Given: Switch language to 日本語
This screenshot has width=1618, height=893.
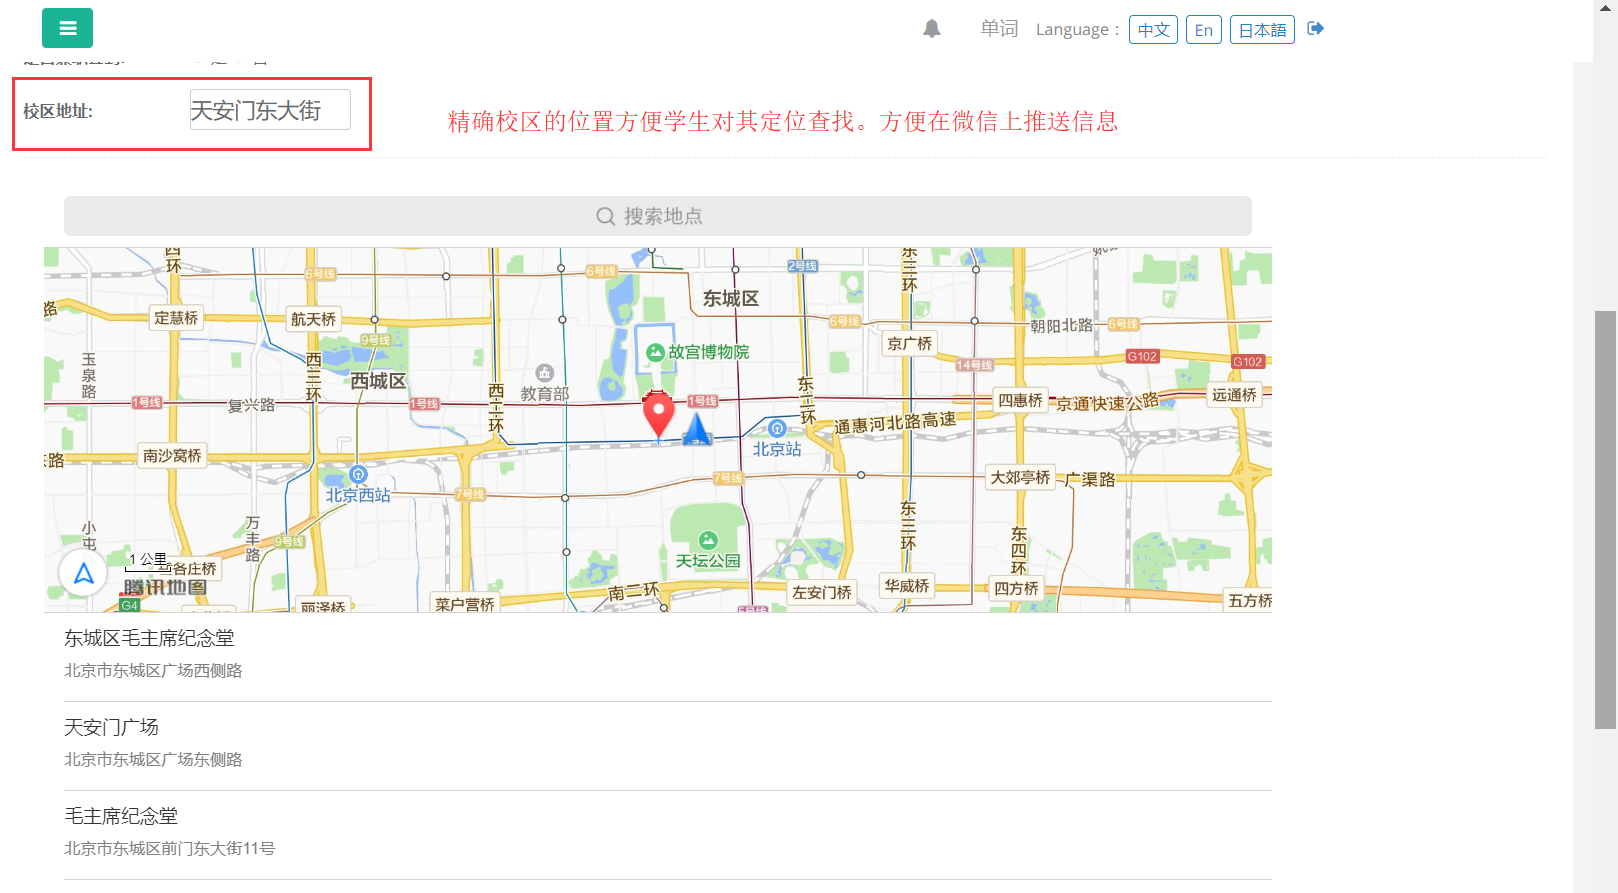Looking at the screenshot, I should (1262, 30).
